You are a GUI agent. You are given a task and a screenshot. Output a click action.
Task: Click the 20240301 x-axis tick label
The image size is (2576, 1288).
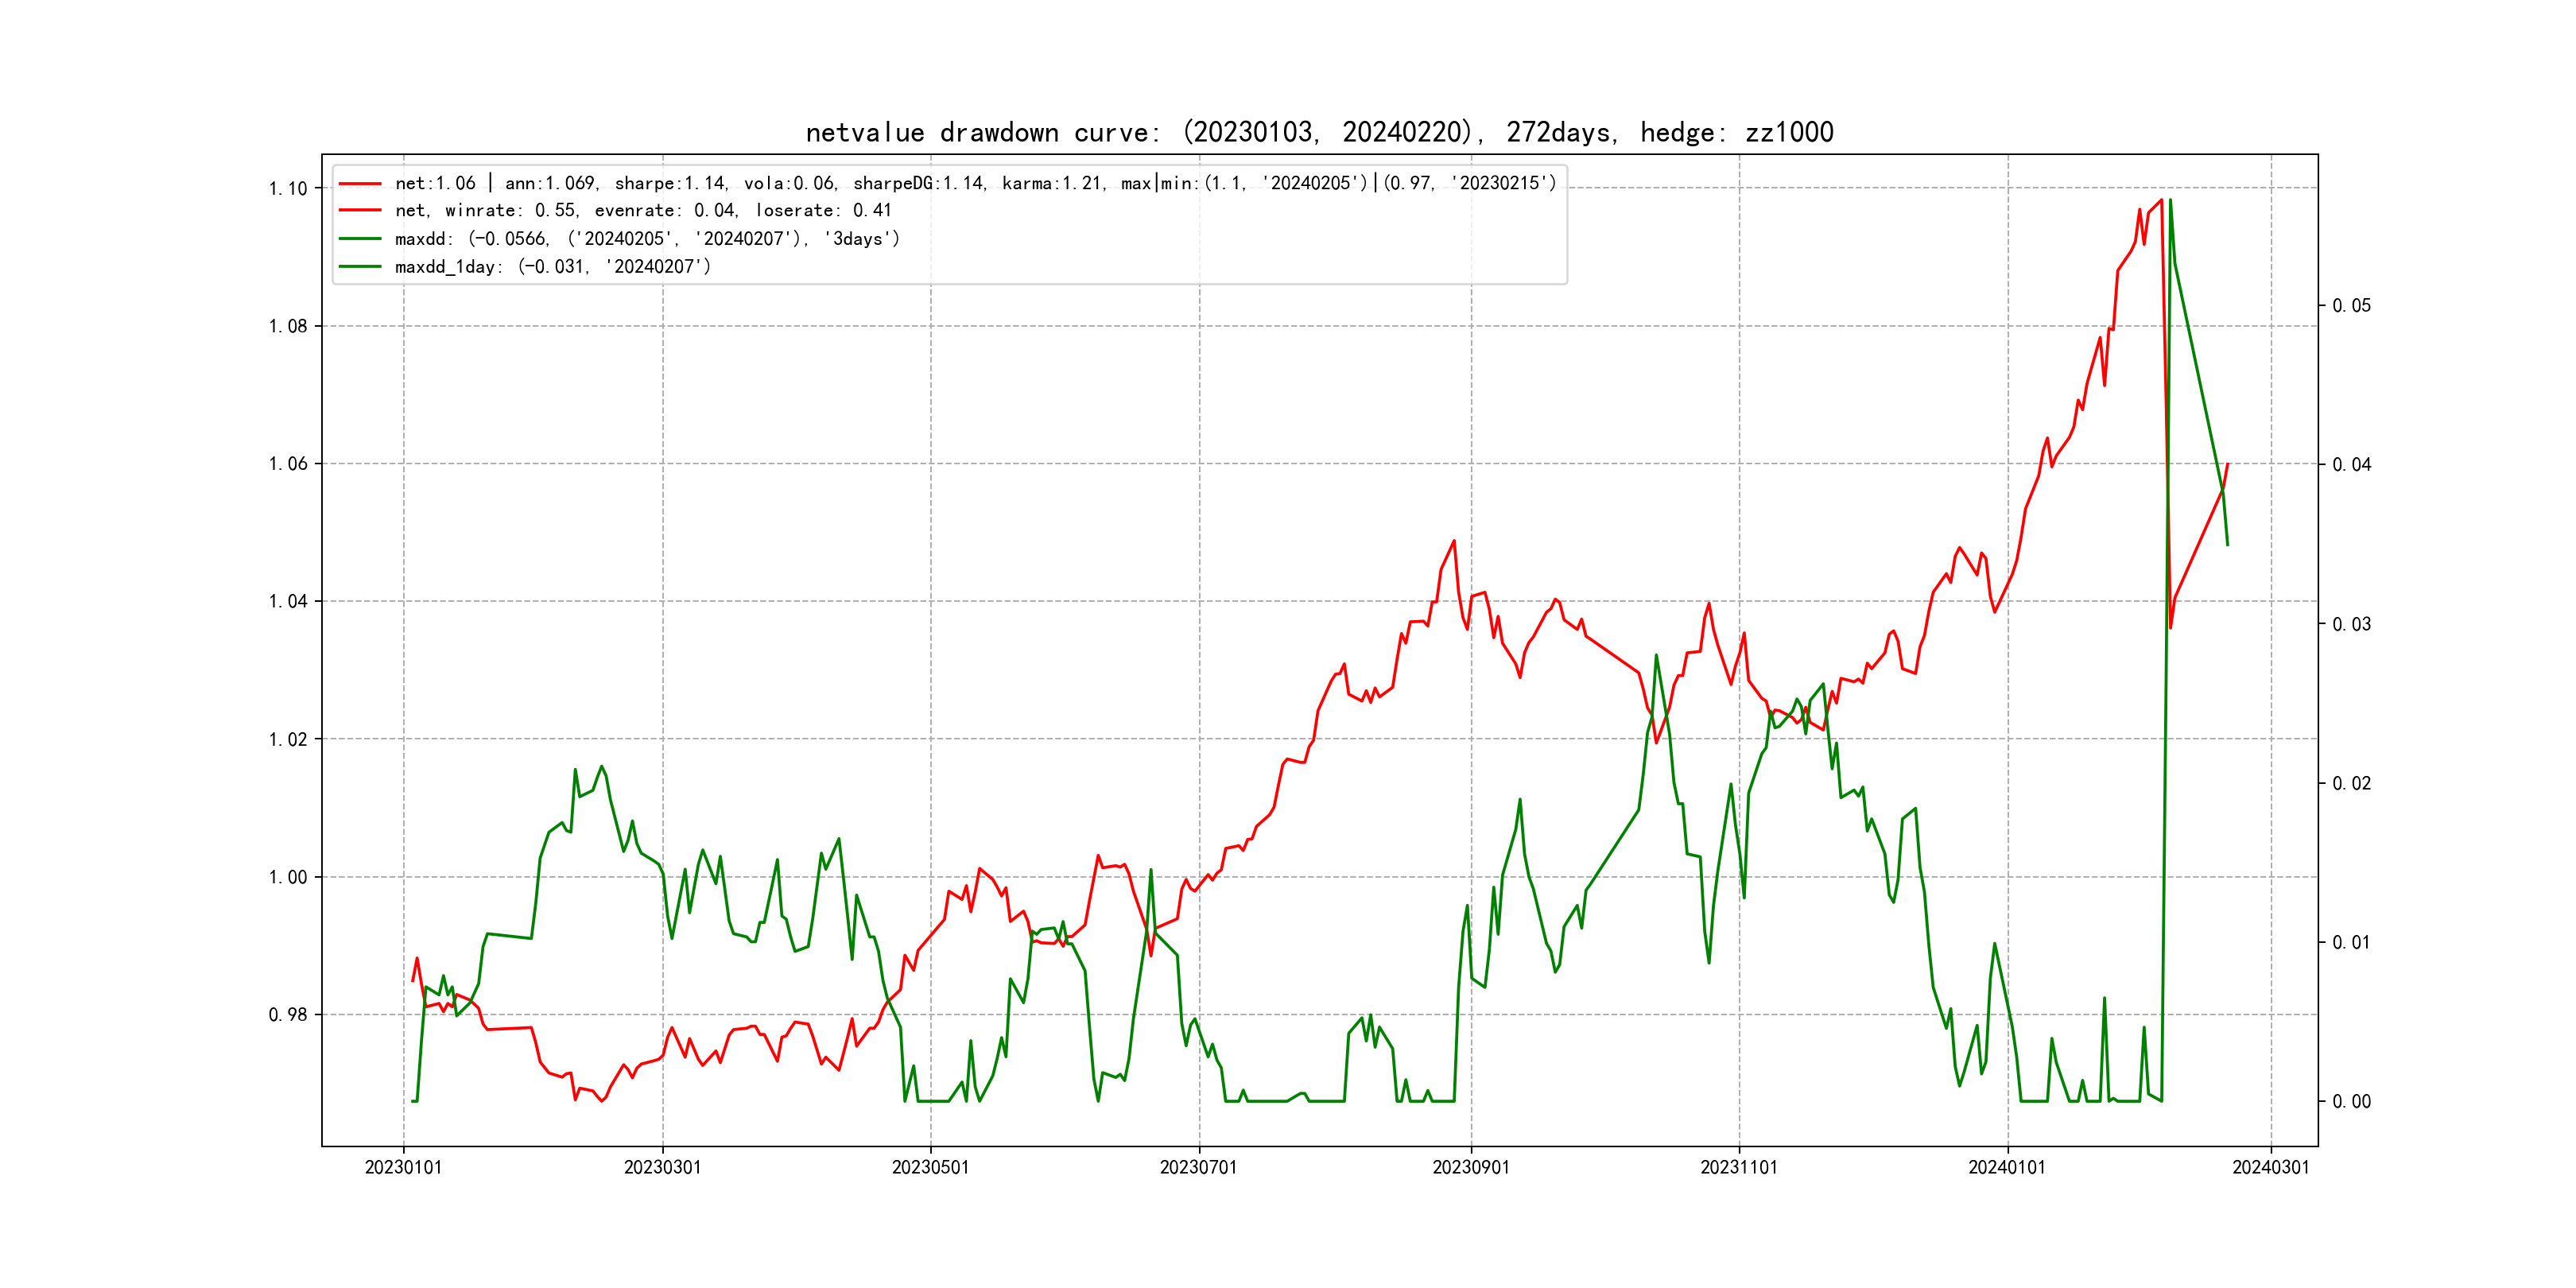(x=2271, y=1168)
